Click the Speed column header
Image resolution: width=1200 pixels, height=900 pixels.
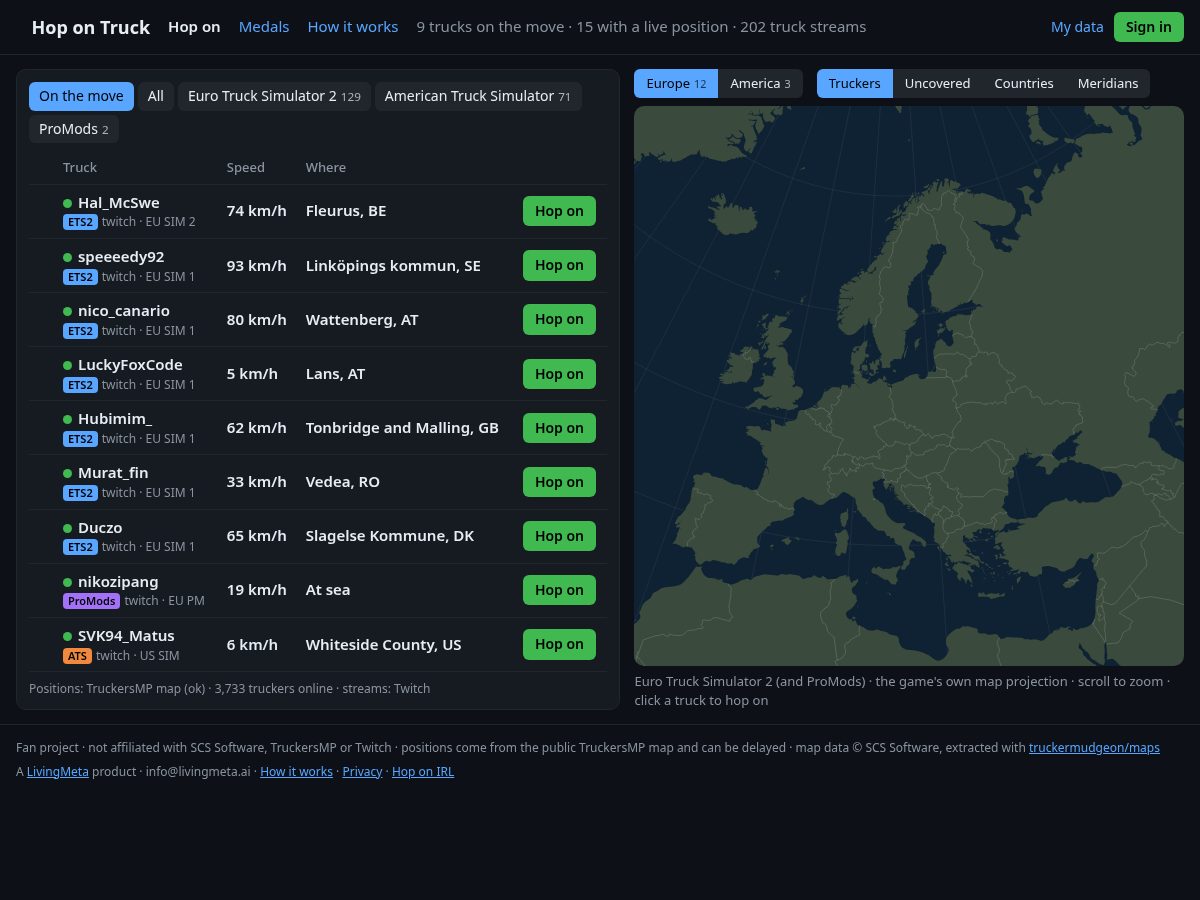pyautogui.click(x=246, y=167)
